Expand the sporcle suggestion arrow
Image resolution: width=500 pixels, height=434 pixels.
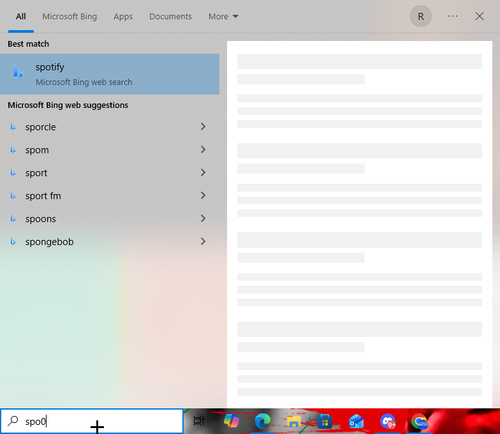point(203,126)
